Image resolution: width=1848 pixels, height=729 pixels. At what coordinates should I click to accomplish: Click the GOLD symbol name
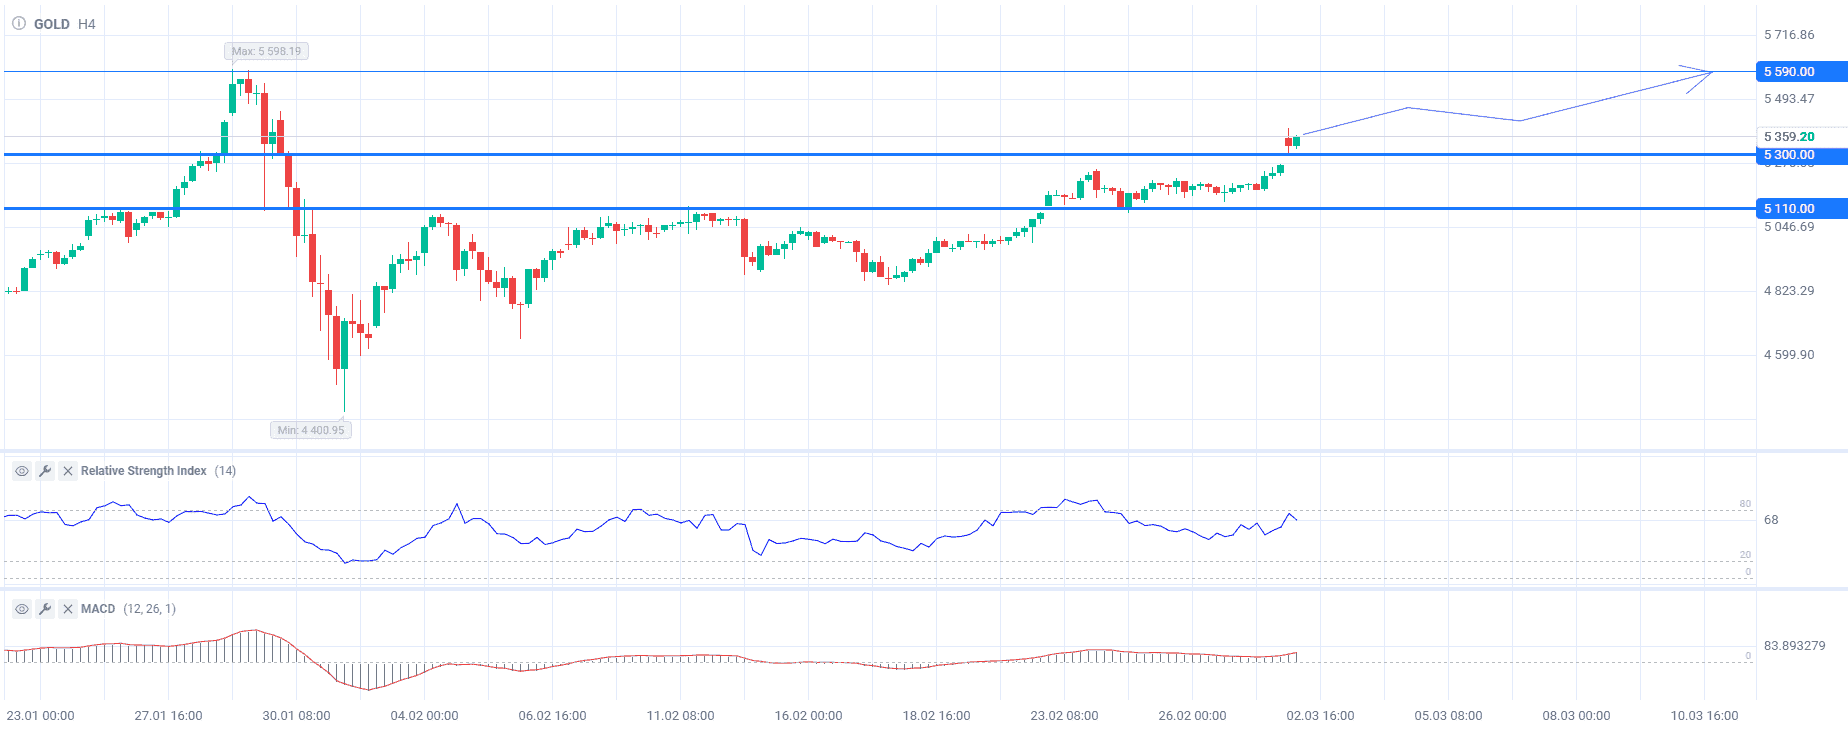pyautogui.click(x=52, y=24)
